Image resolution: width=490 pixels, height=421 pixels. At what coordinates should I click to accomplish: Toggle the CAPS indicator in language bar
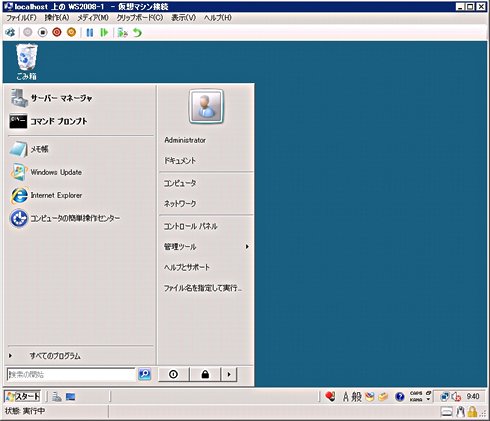416,394
